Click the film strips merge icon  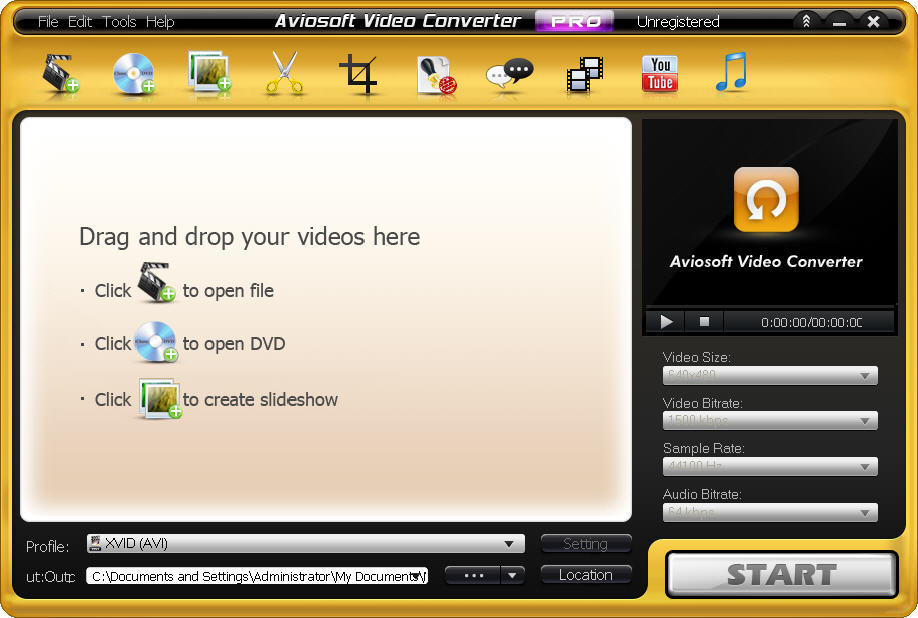(584, 74)
